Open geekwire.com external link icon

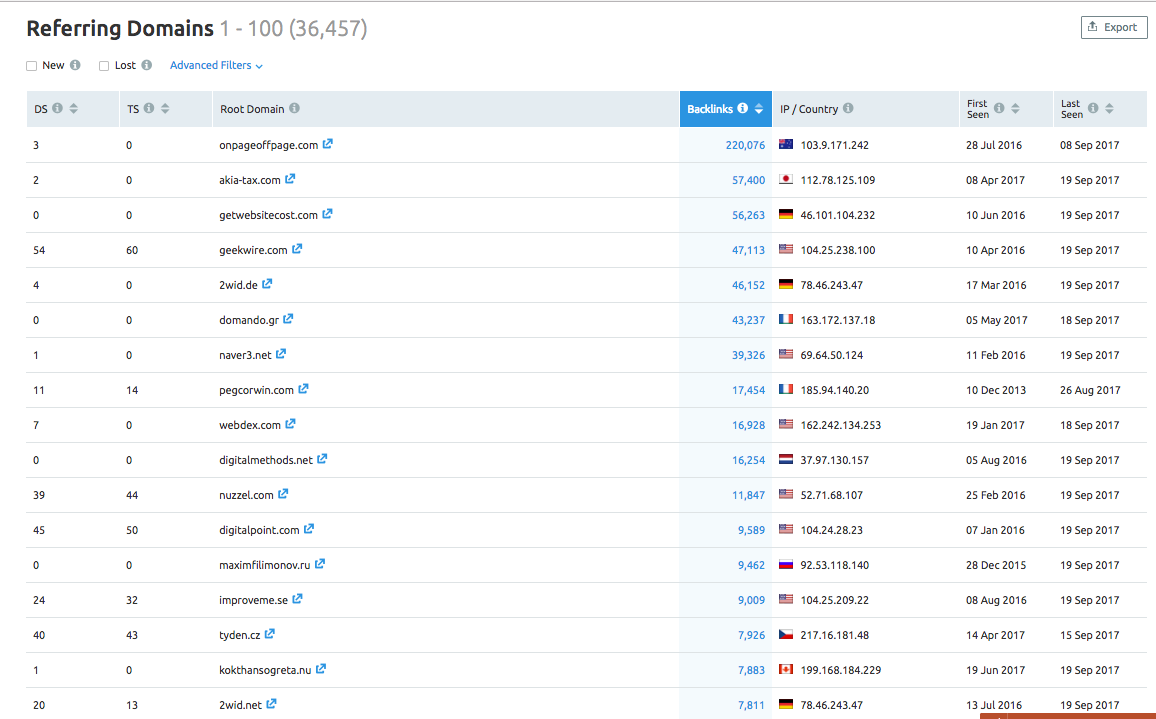pyautogui.click(x=297, y=249)
